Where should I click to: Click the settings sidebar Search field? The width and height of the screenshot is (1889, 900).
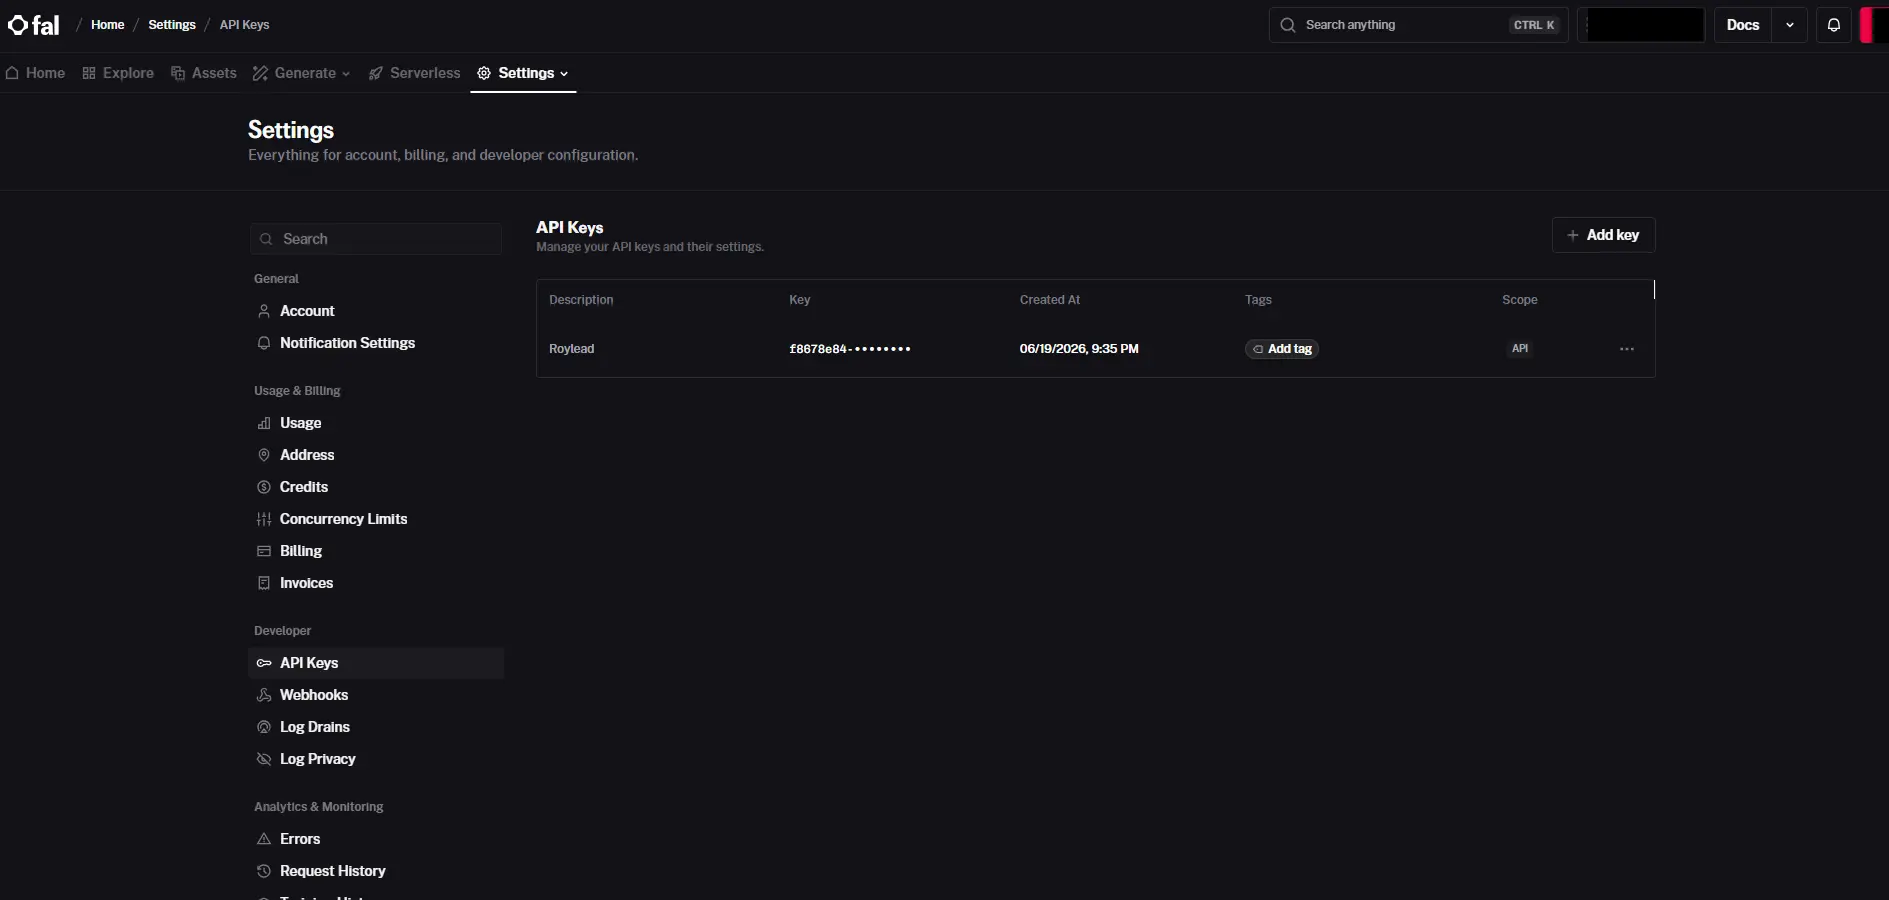tap(375, 239)
